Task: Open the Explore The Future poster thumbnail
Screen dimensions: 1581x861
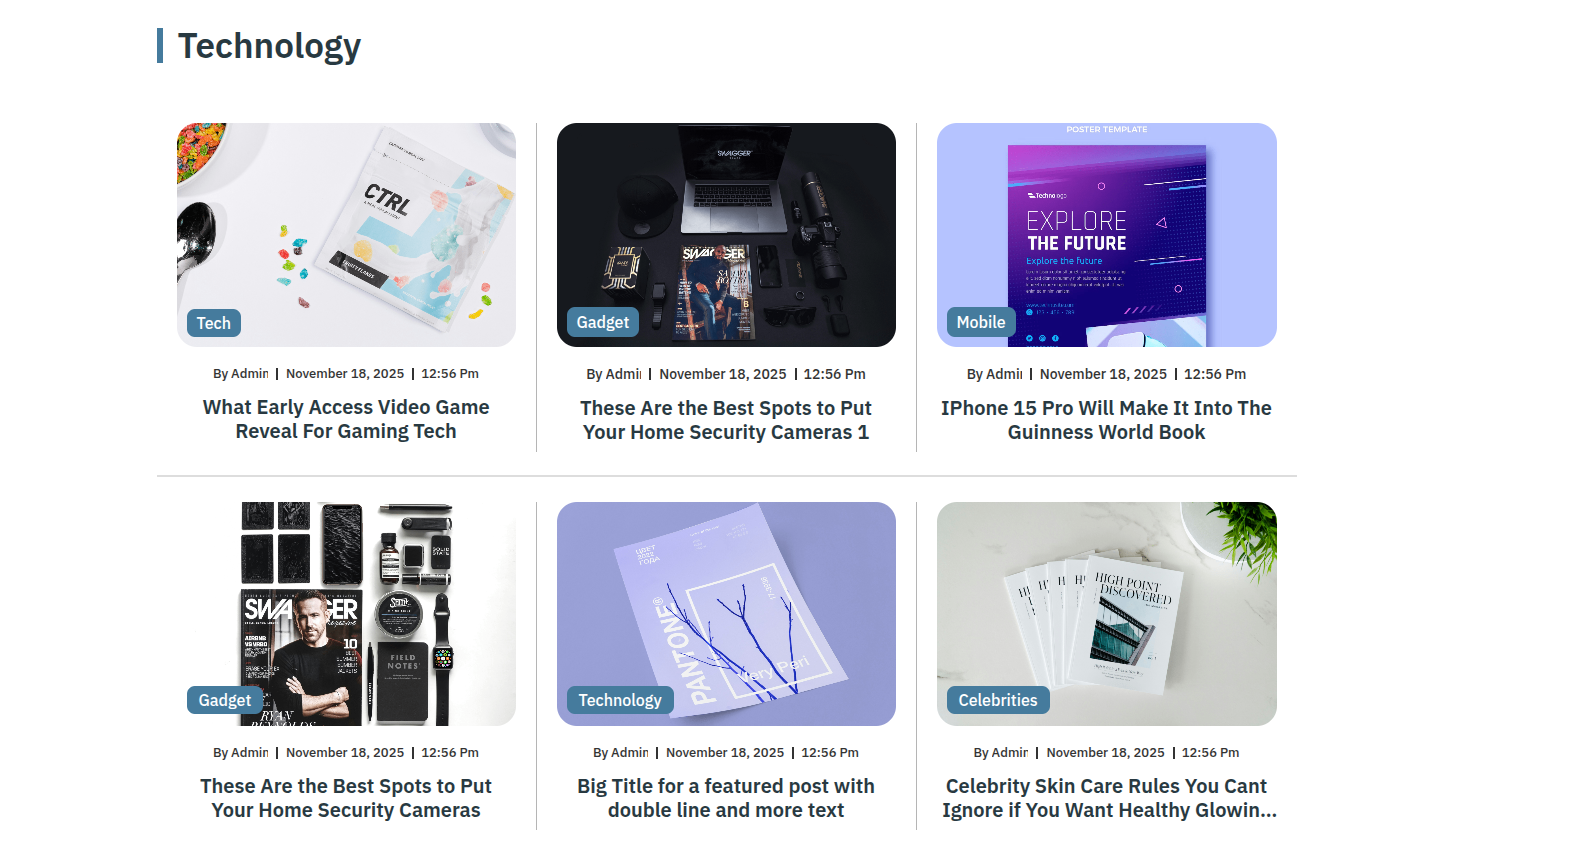Action: pyautogui.click(x=1107, y=235)
